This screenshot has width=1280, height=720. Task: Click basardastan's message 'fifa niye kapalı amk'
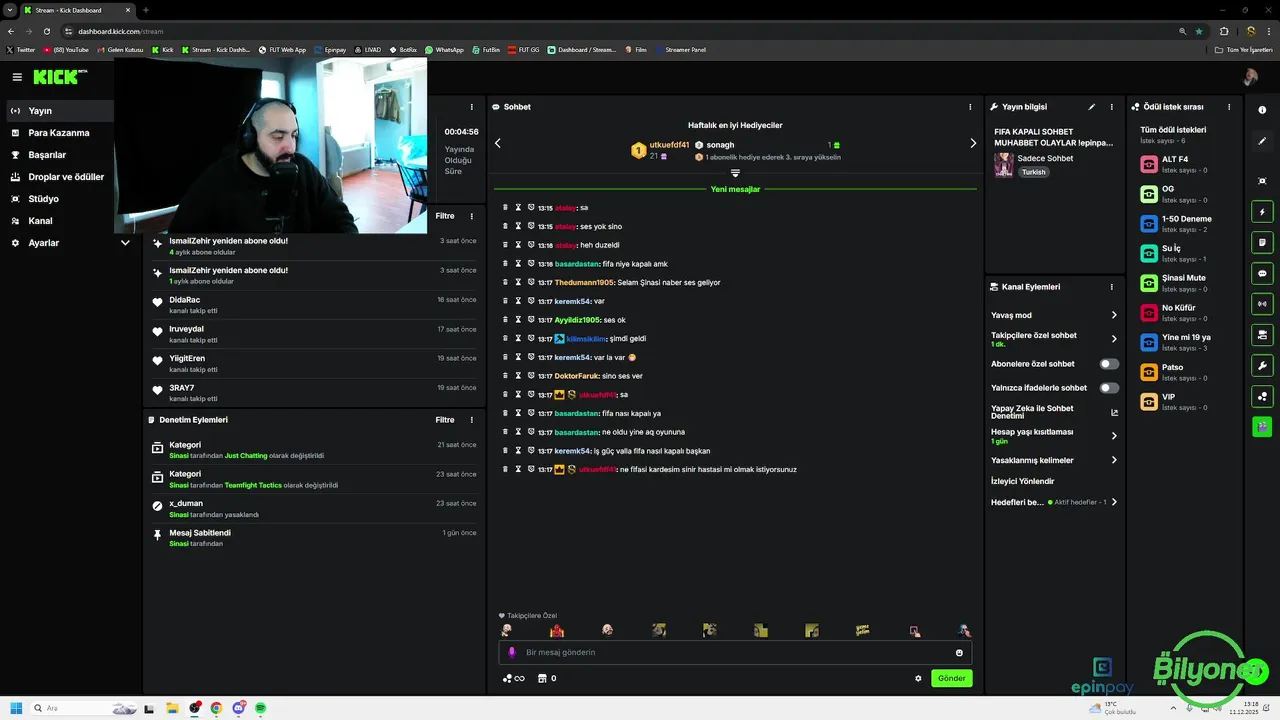click(634, 264)
